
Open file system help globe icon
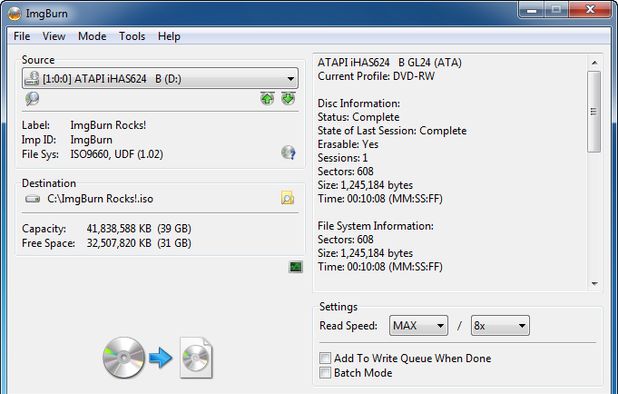click(289, 152)
